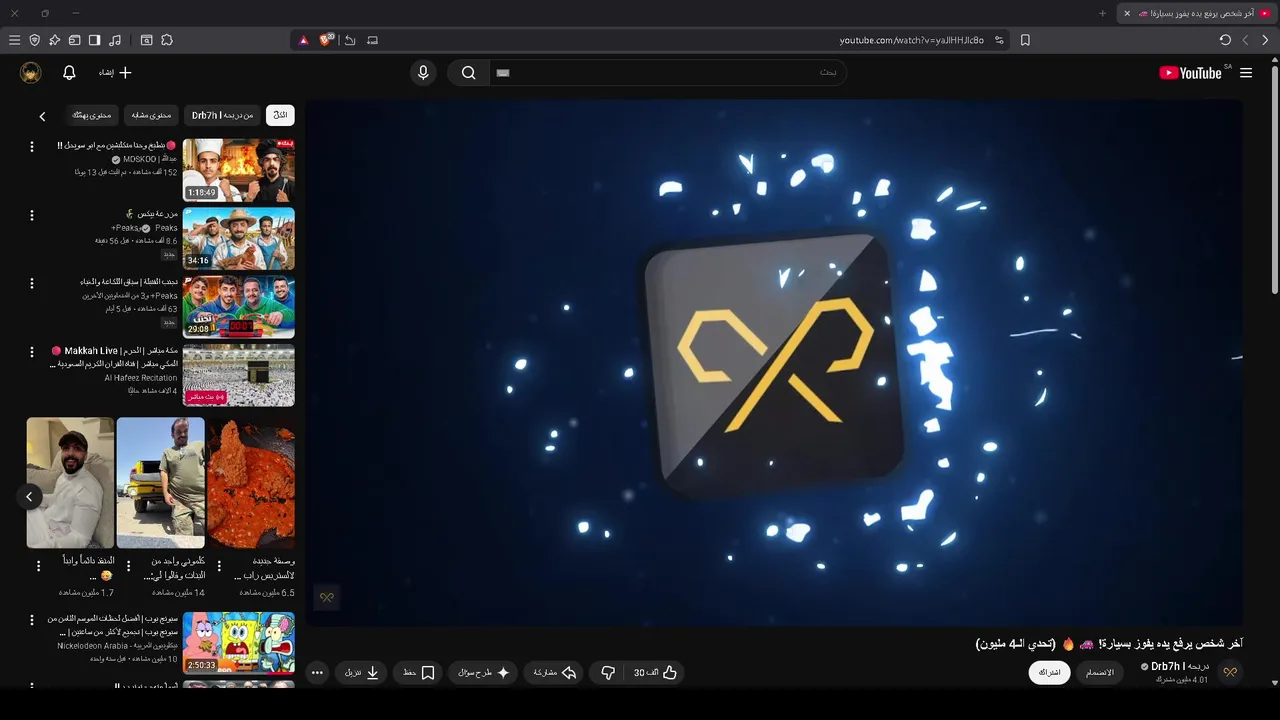Open options for the 6.5 million views short

(219, 566)
